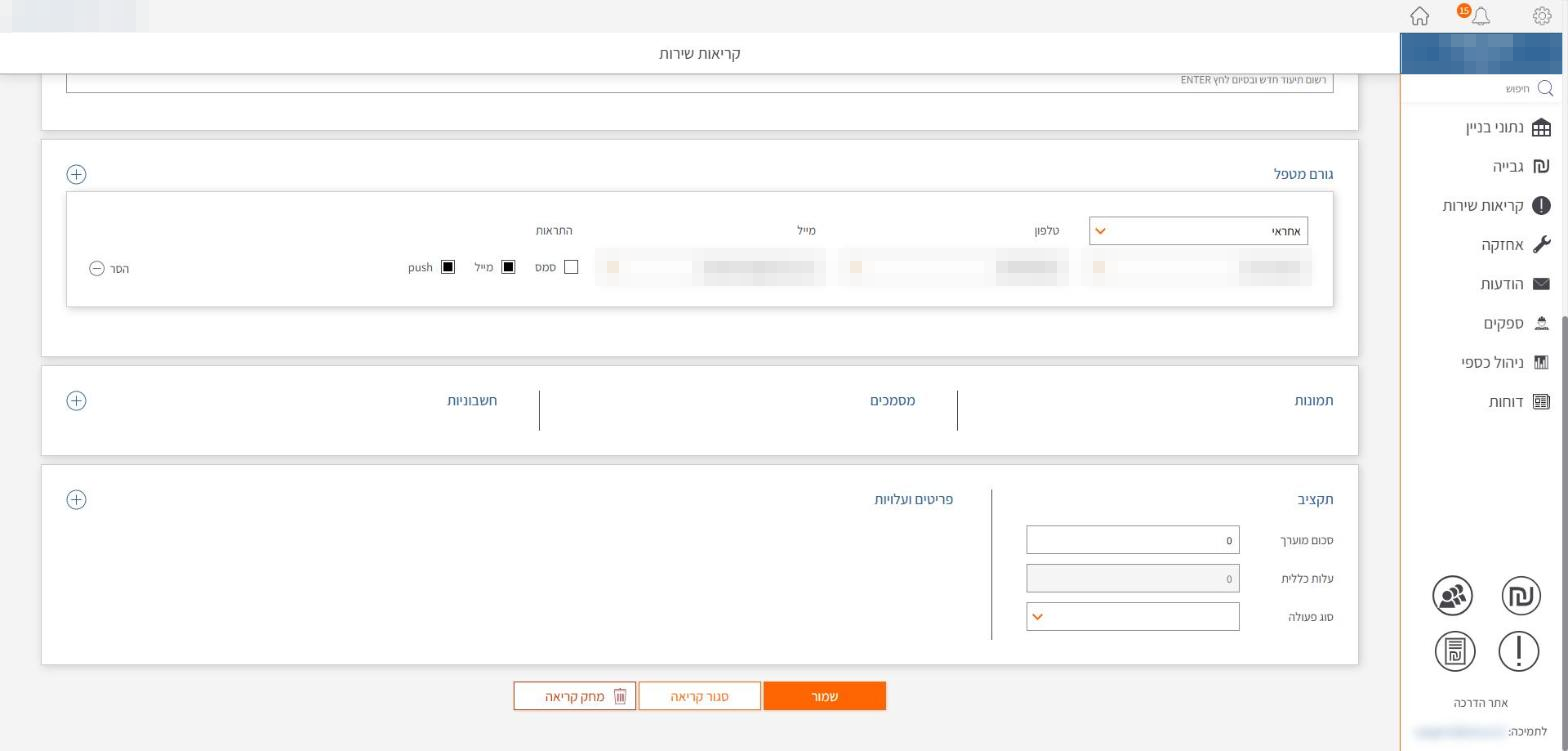This screenshot has width=1568, height=751.
Task: Click the large exclamation shortcut icon
Action: (1520, 652)
